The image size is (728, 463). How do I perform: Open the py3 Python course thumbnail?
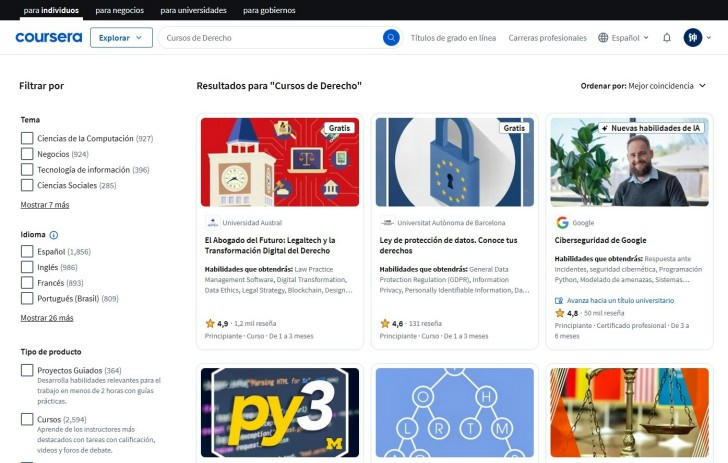tap(280, 413)
